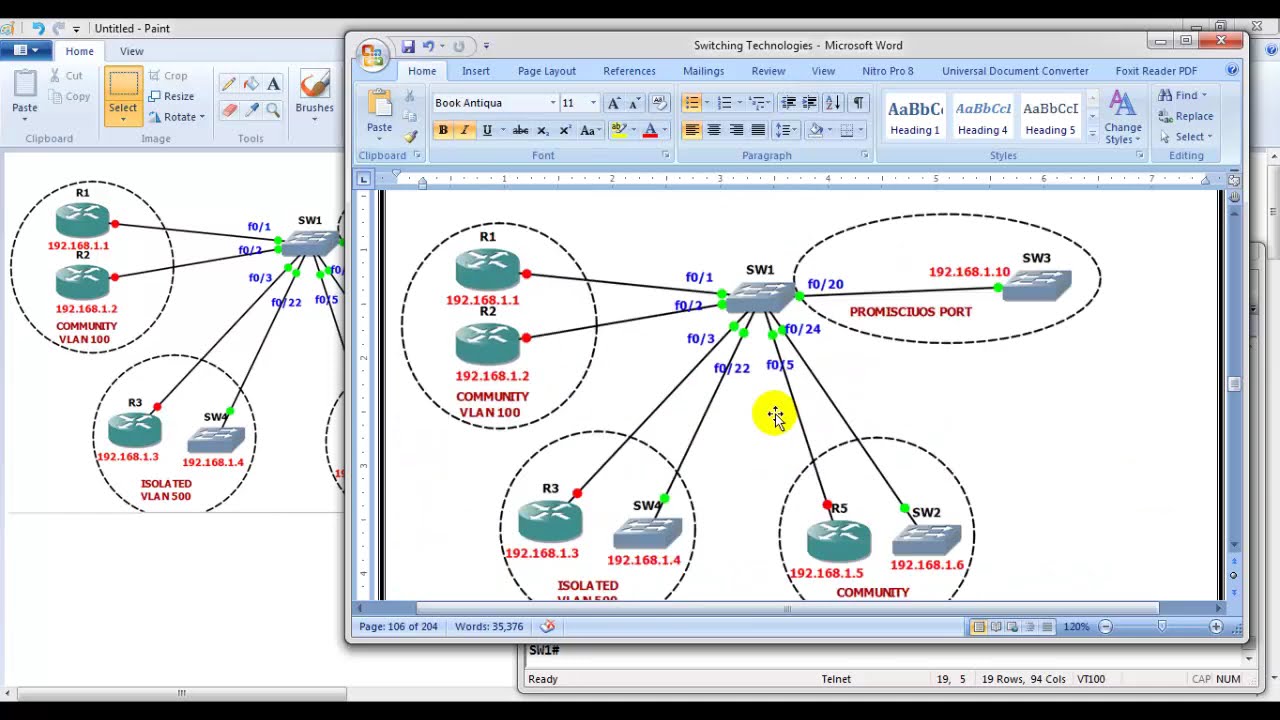
Task: Open the font name dropdown Book Antiqua
Action: click(552, 103)
